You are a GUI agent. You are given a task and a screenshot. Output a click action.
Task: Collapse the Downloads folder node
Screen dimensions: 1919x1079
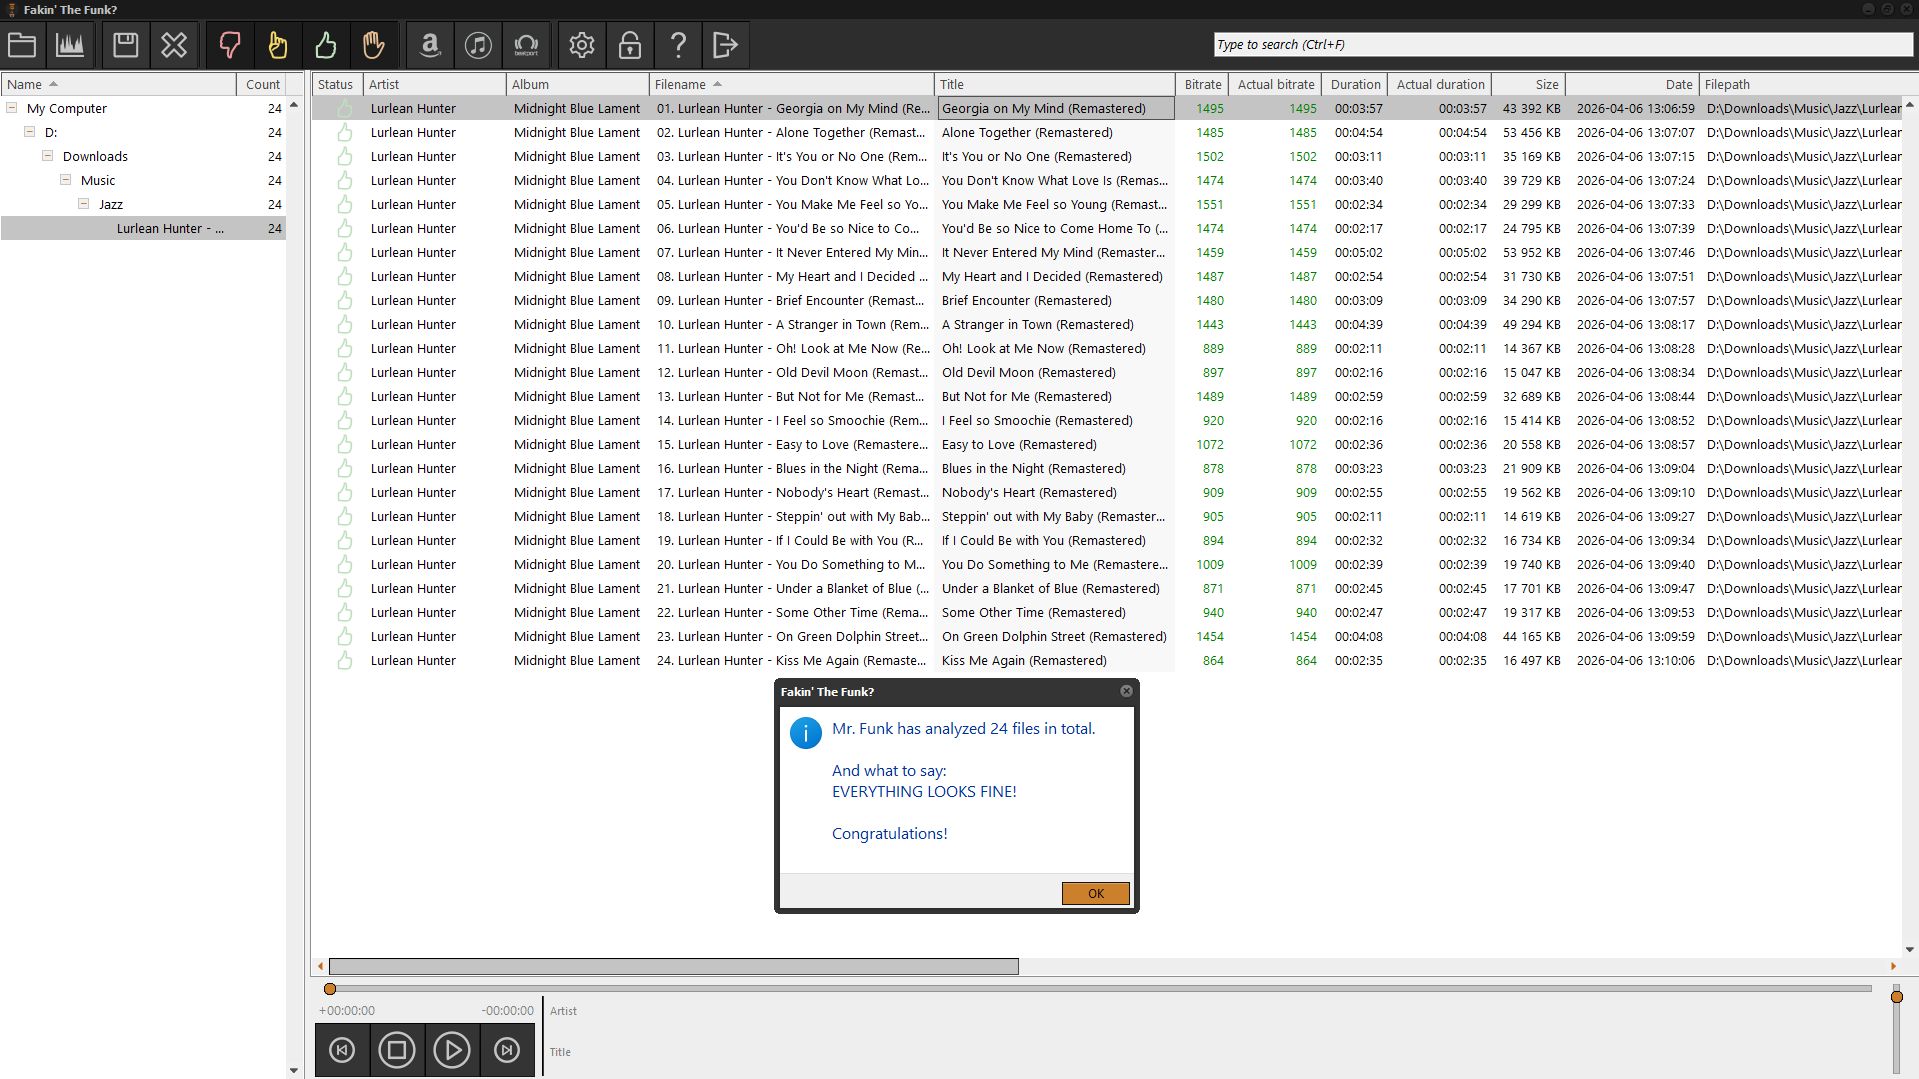pyautogui.click(x=47, y=156)
